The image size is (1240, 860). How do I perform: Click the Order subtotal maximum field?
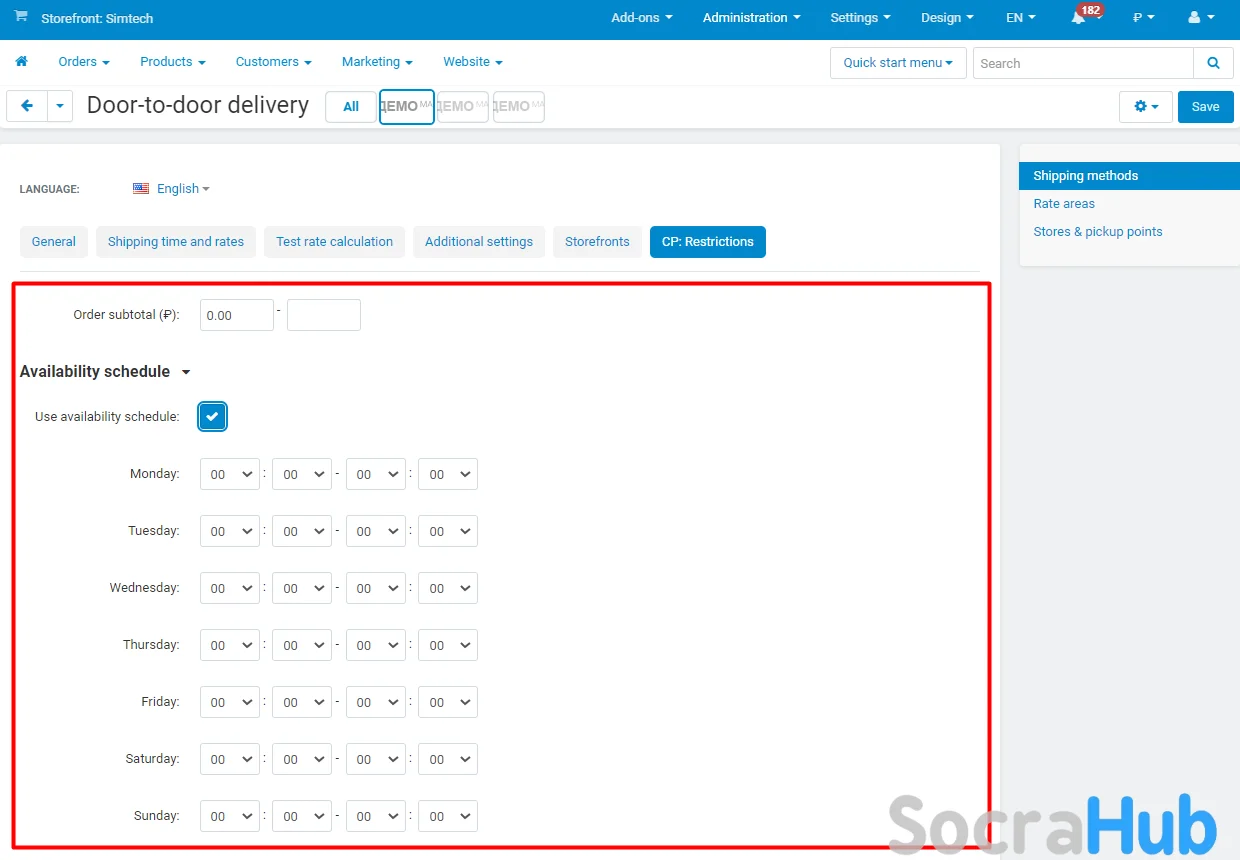pyautogui.click(x=323, y=315)
